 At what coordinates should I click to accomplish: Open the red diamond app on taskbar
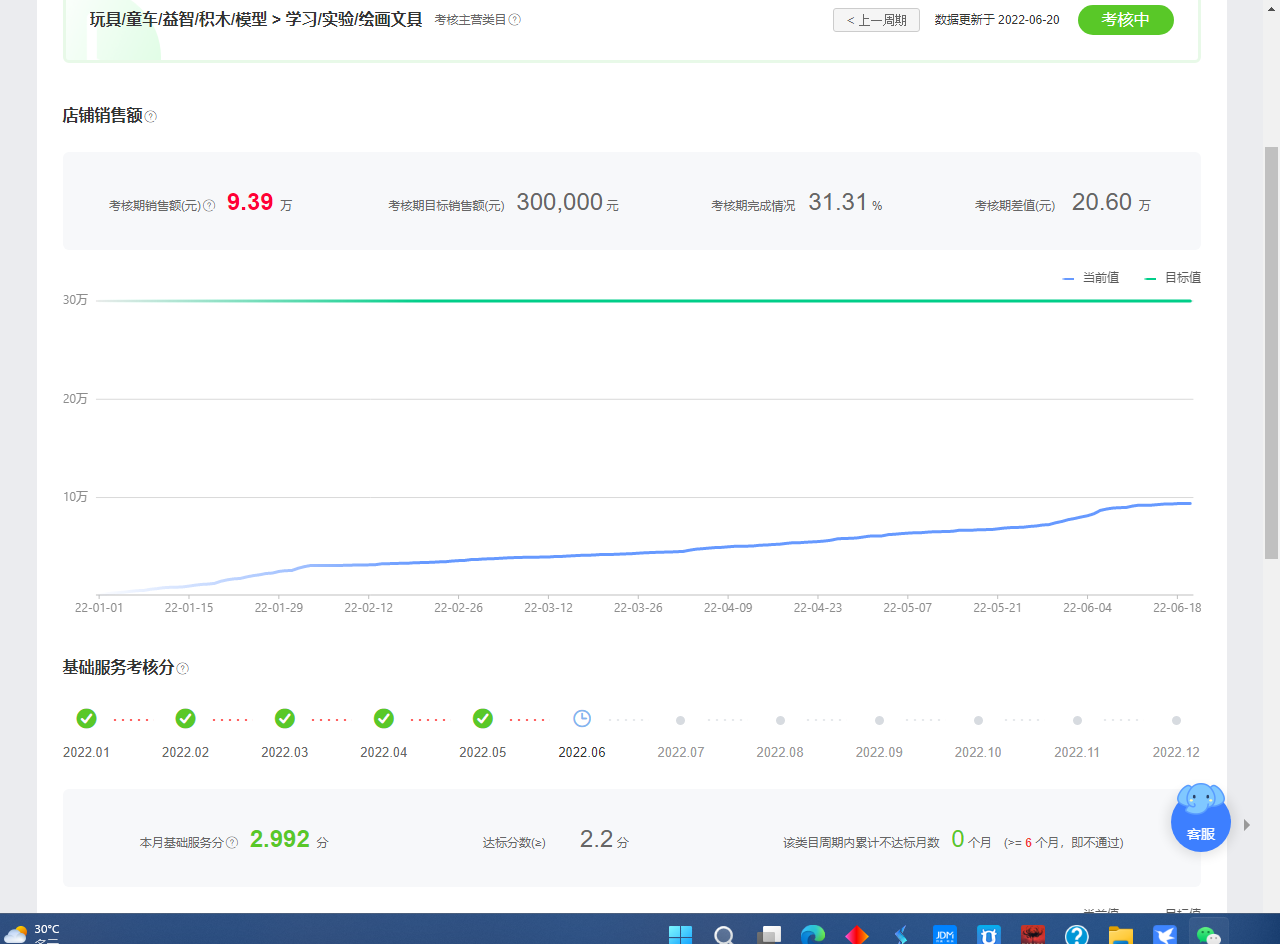[857, 935]
